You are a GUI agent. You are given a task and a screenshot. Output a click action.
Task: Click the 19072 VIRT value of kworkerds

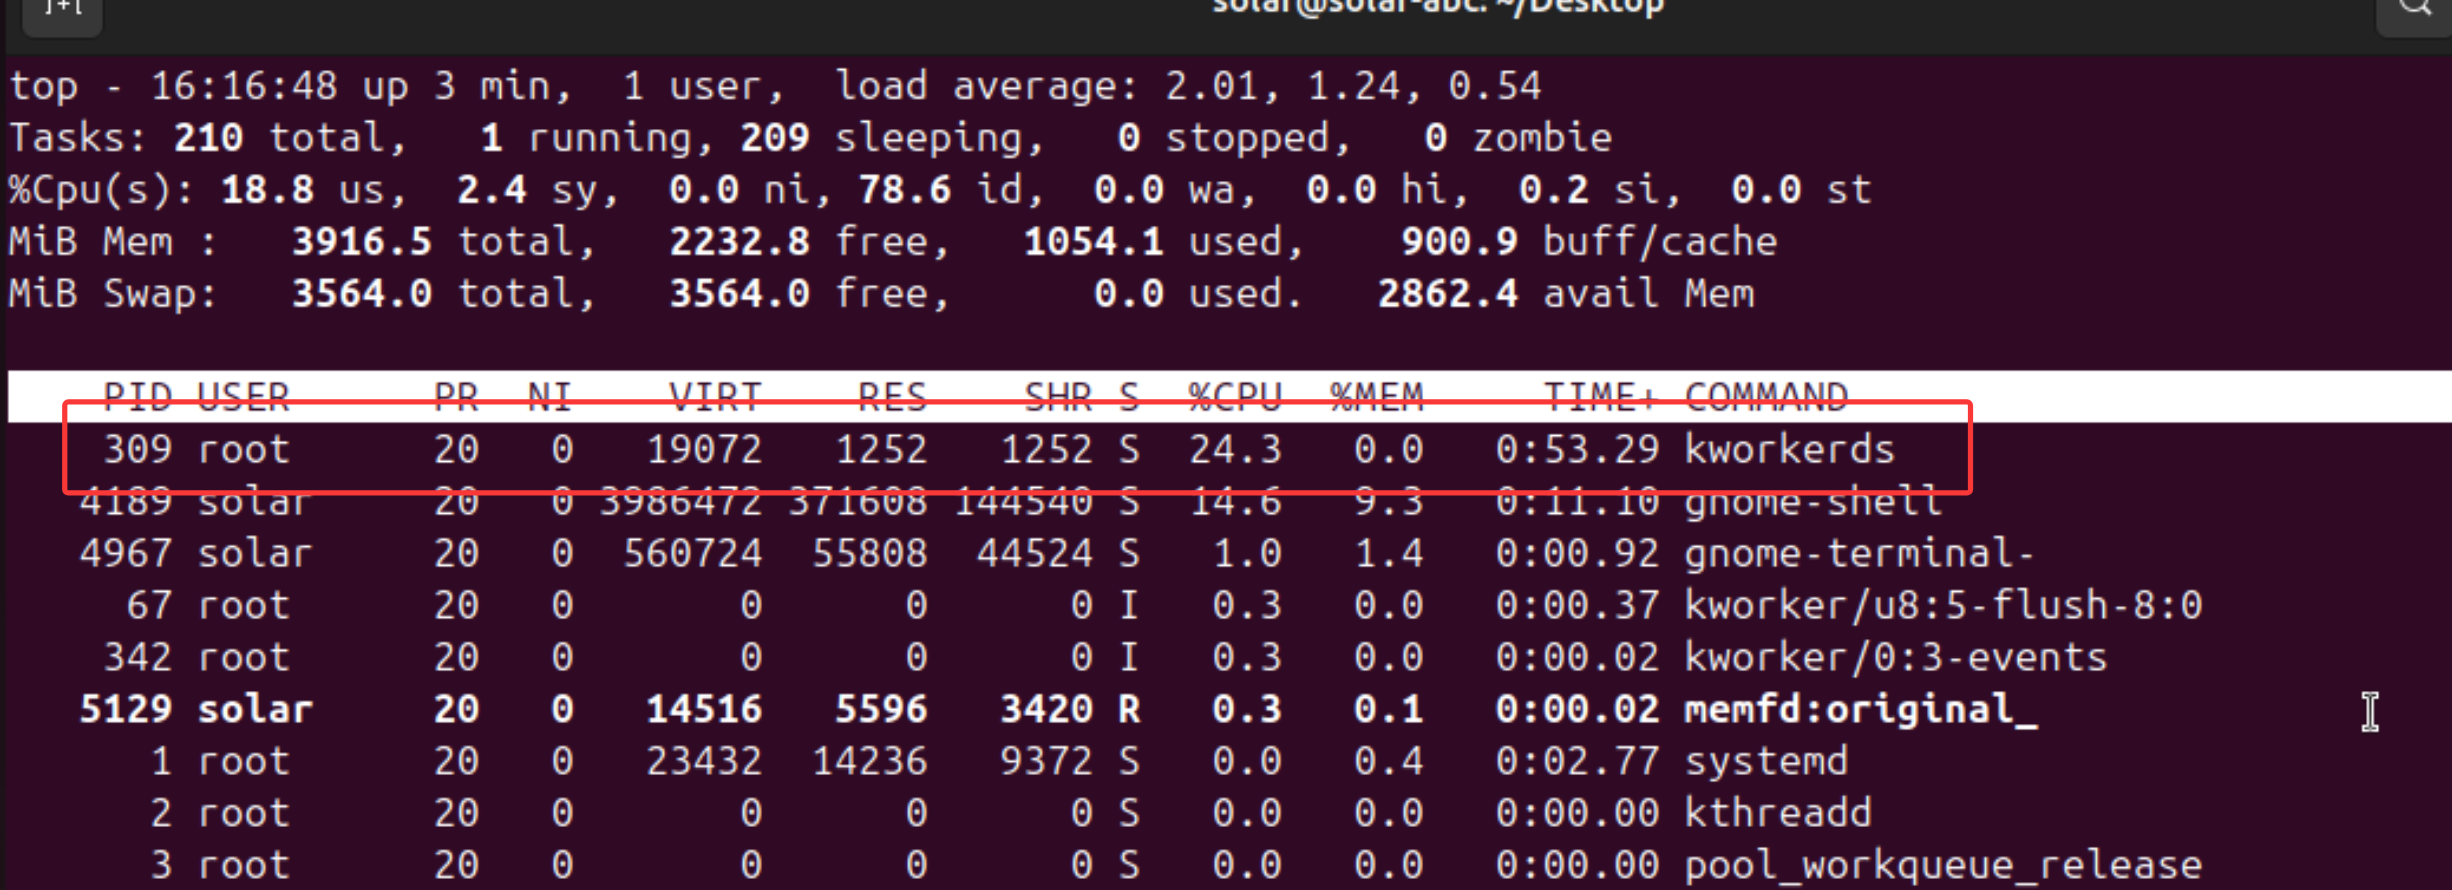(704, 449)
